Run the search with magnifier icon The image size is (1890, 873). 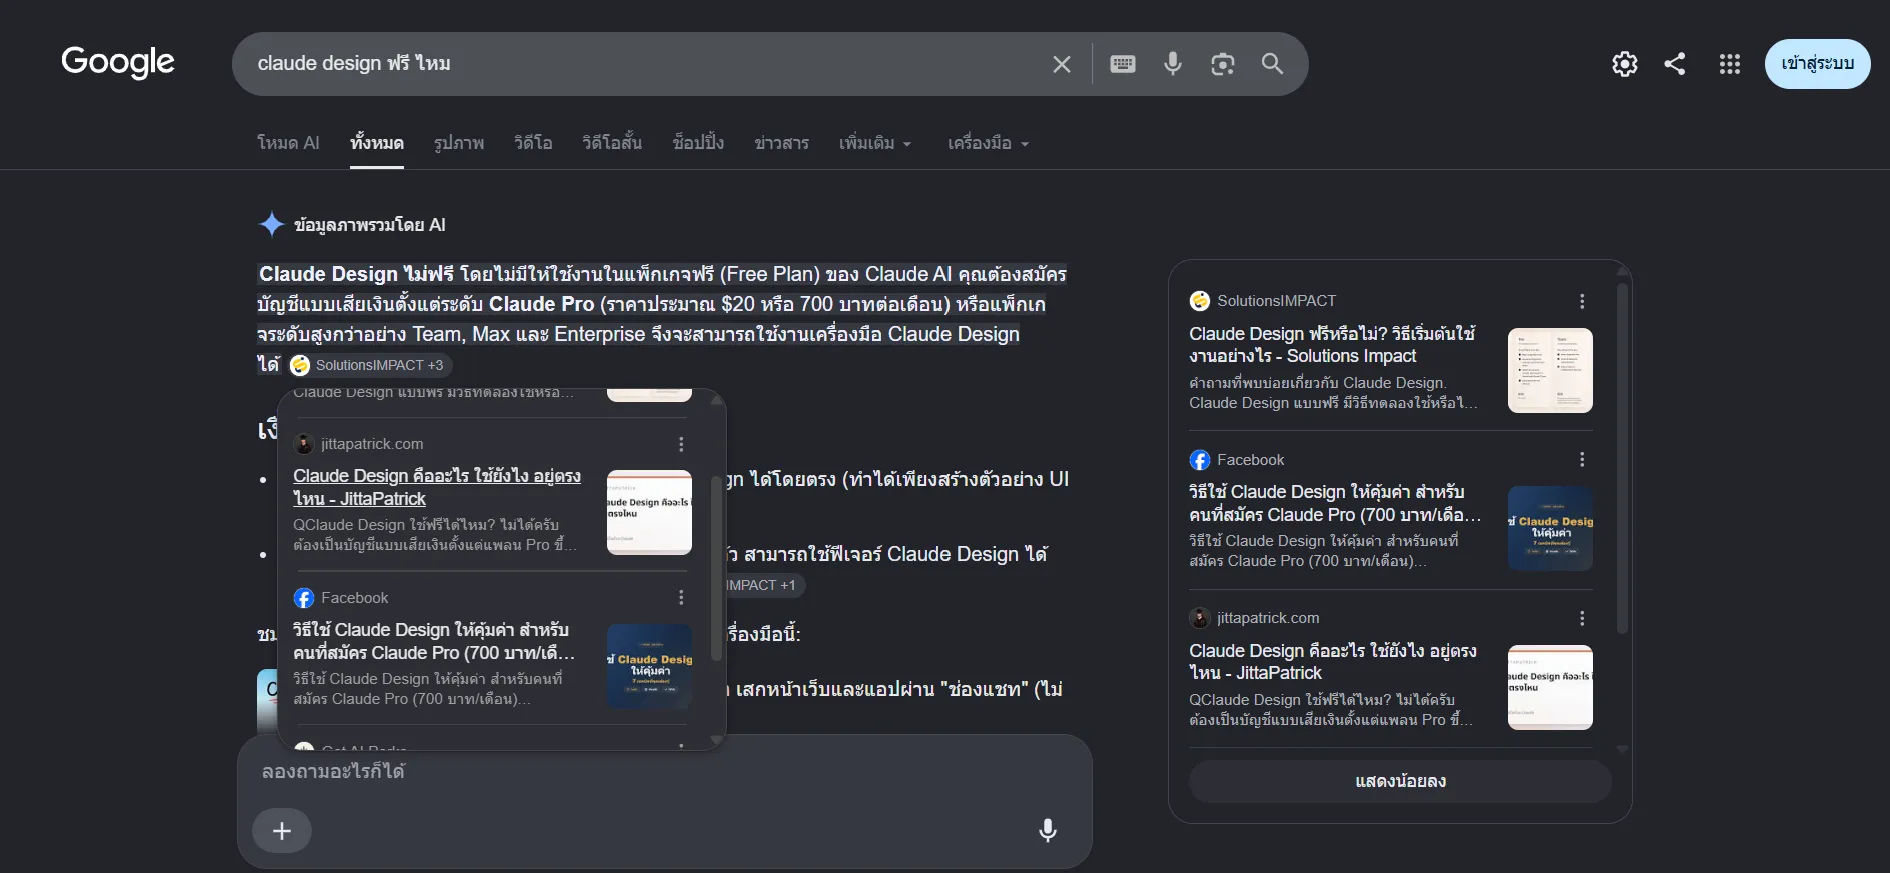click(x=1272, y=64)
